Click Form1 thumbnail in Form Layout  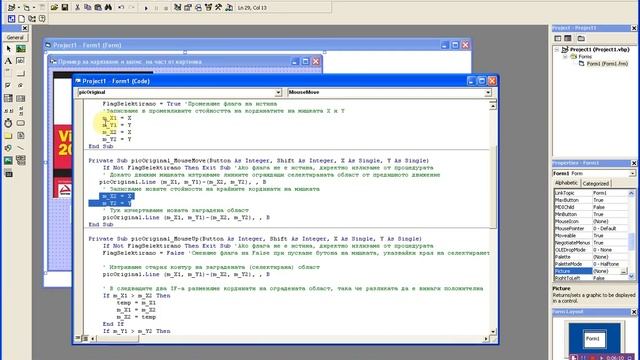[x=594, y=339]
